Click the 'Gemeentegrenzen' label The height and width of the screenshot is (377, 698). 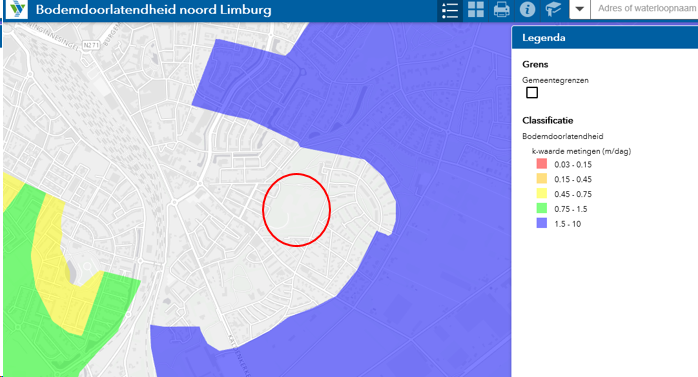point(556,81)
